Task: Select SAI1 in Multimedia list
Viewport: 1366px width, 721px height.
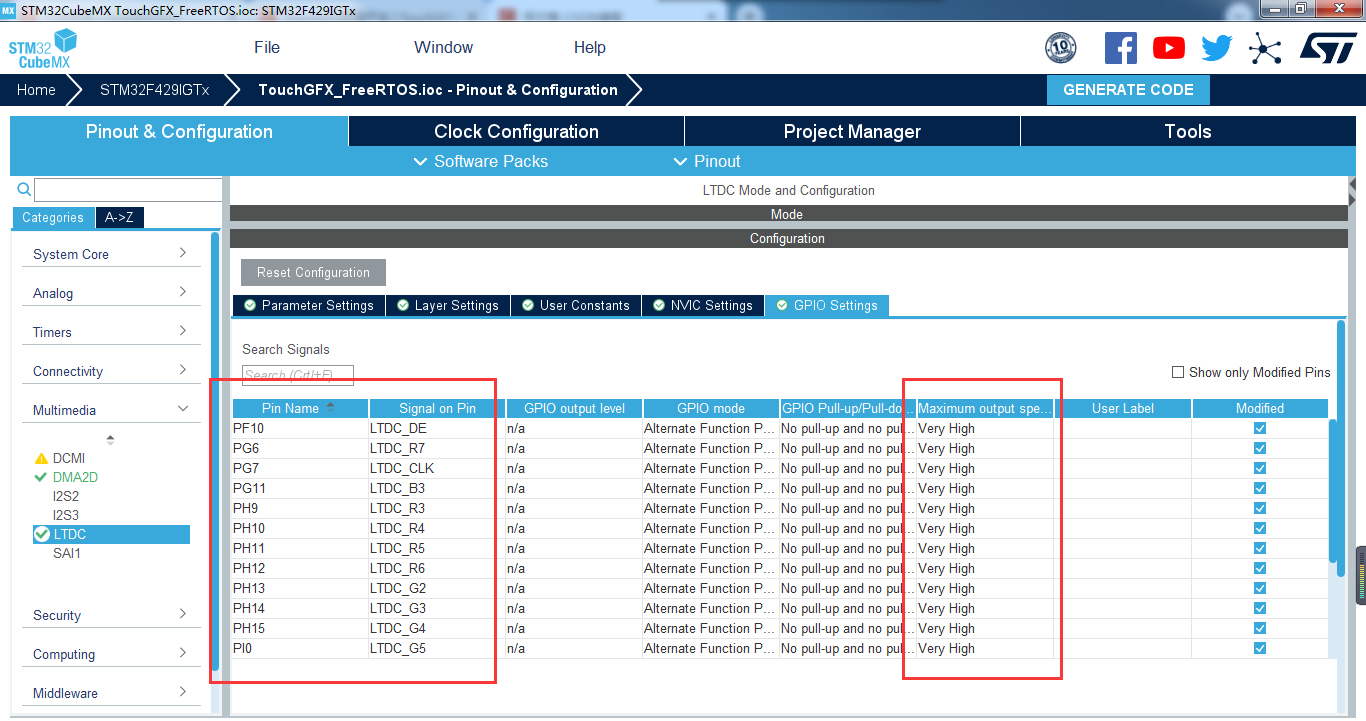Action: coord(67,553)
